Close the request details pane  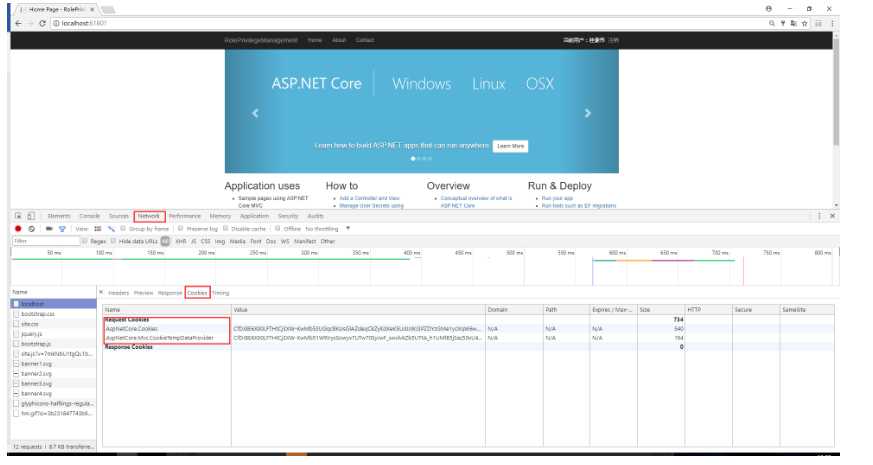pyautogui.click(x=101, y=292)
